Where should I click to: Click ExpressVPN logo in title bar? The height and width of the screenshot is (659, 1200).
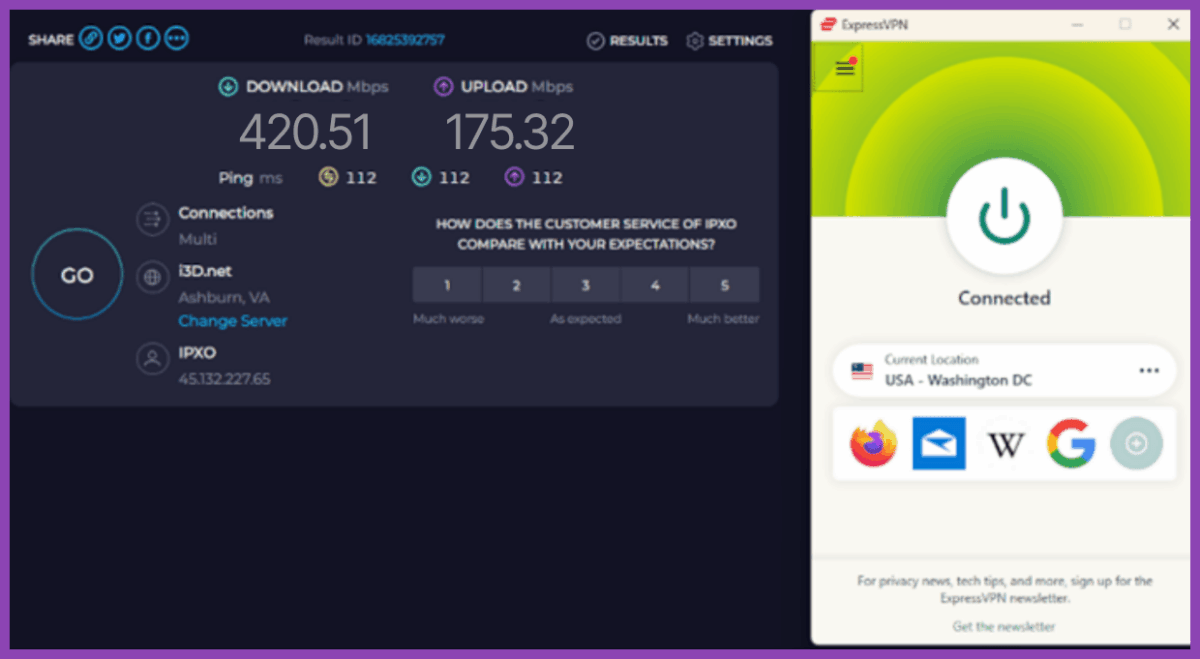point(828,24)
